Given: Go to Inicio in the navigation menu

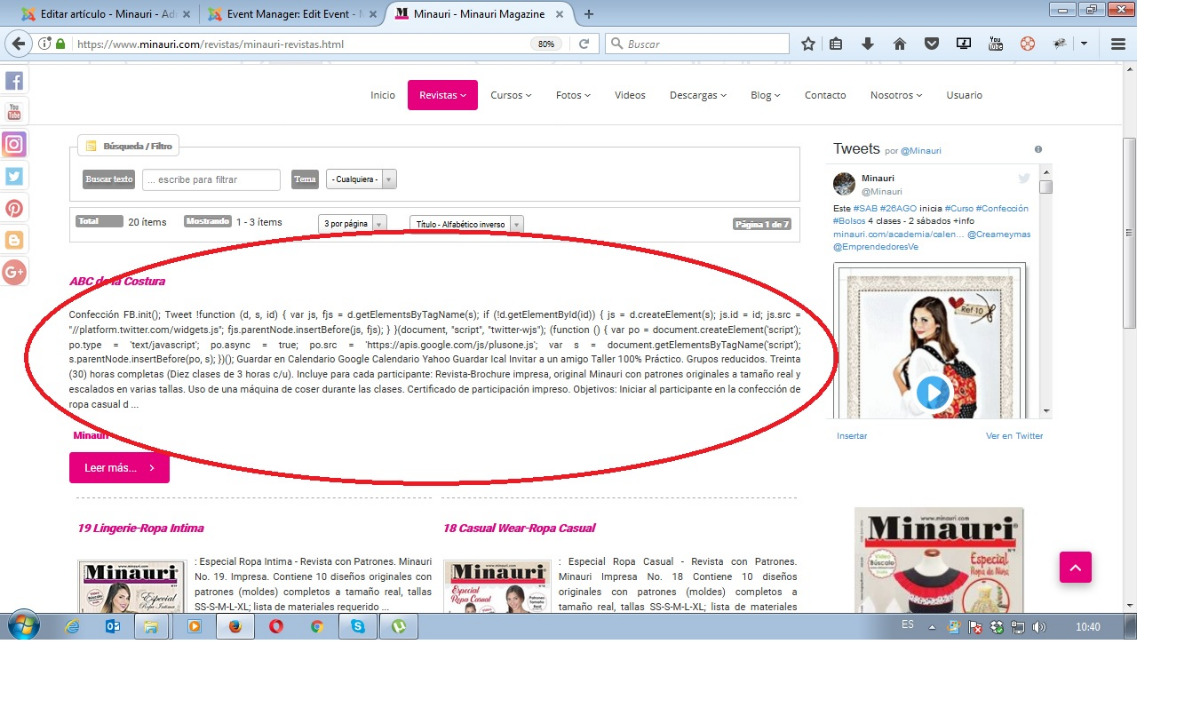Looking at the screenshot, I should [383, 95].
